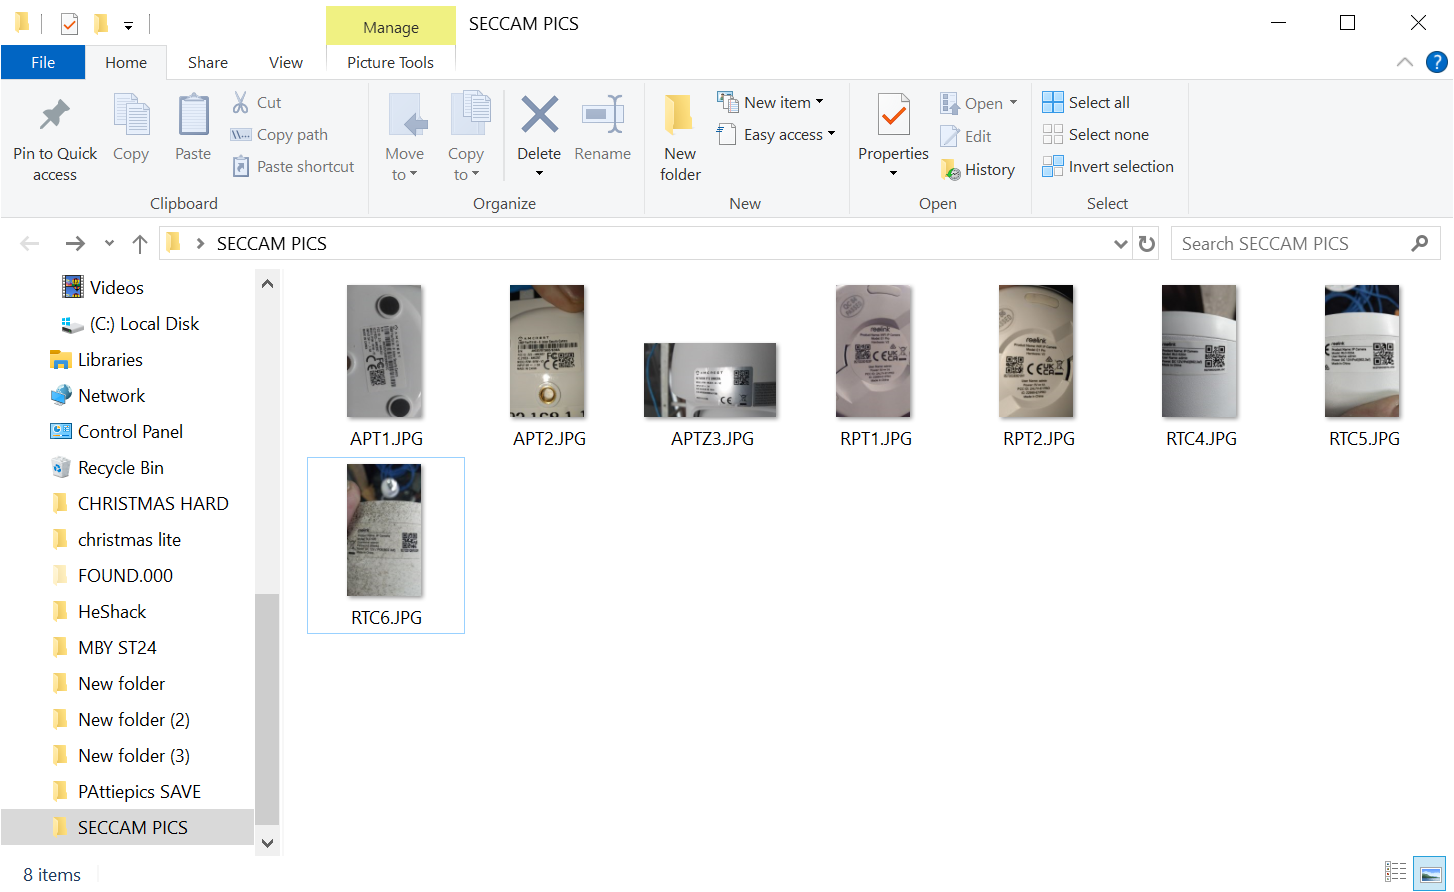Select Control Panel in navigation pane
The image size is (1454, 892).
coord(130,431)
